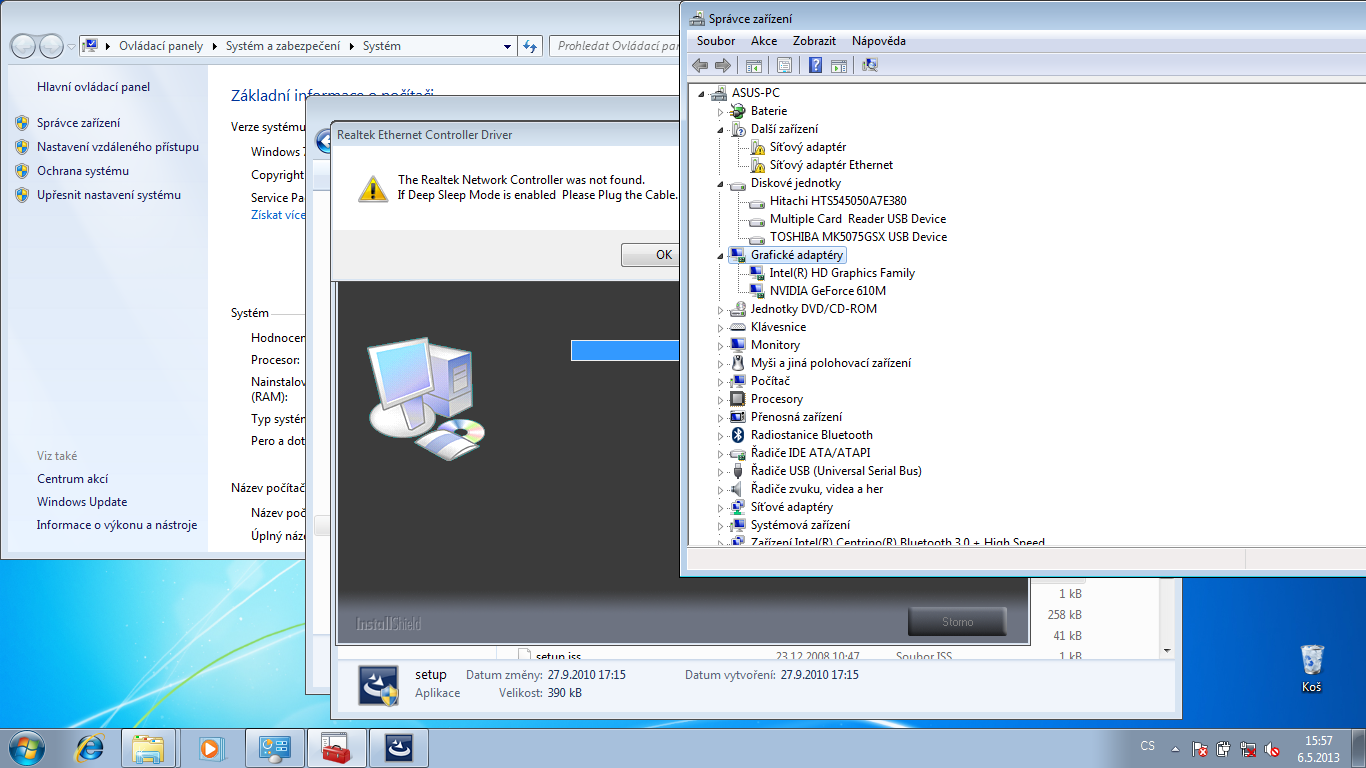This screenshot has height=768, width=1366.
Task: Click the muted volume tray icon
Action: [x=1272, y=748]
